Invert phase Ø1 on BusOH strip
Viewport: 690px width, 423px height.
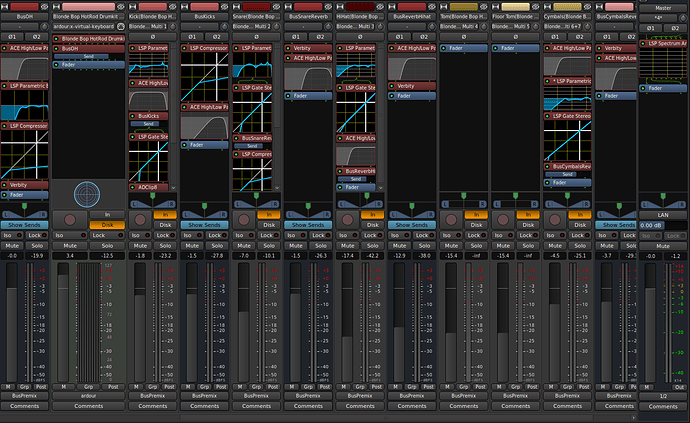[x=13, y=37]
